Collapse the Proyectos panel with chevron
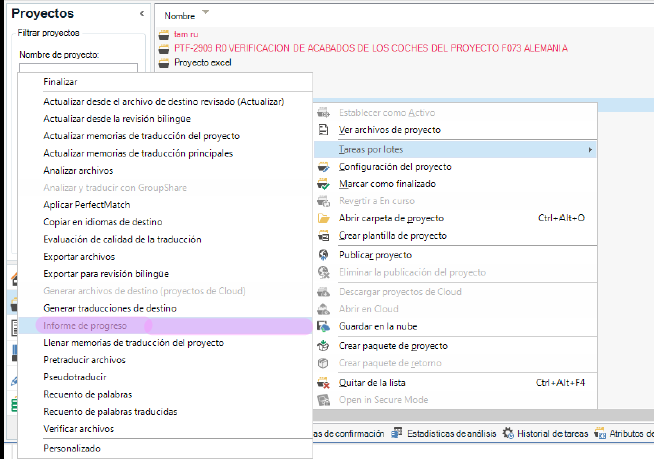This screenshot has height=459, width=654. (x=142, y=13)
